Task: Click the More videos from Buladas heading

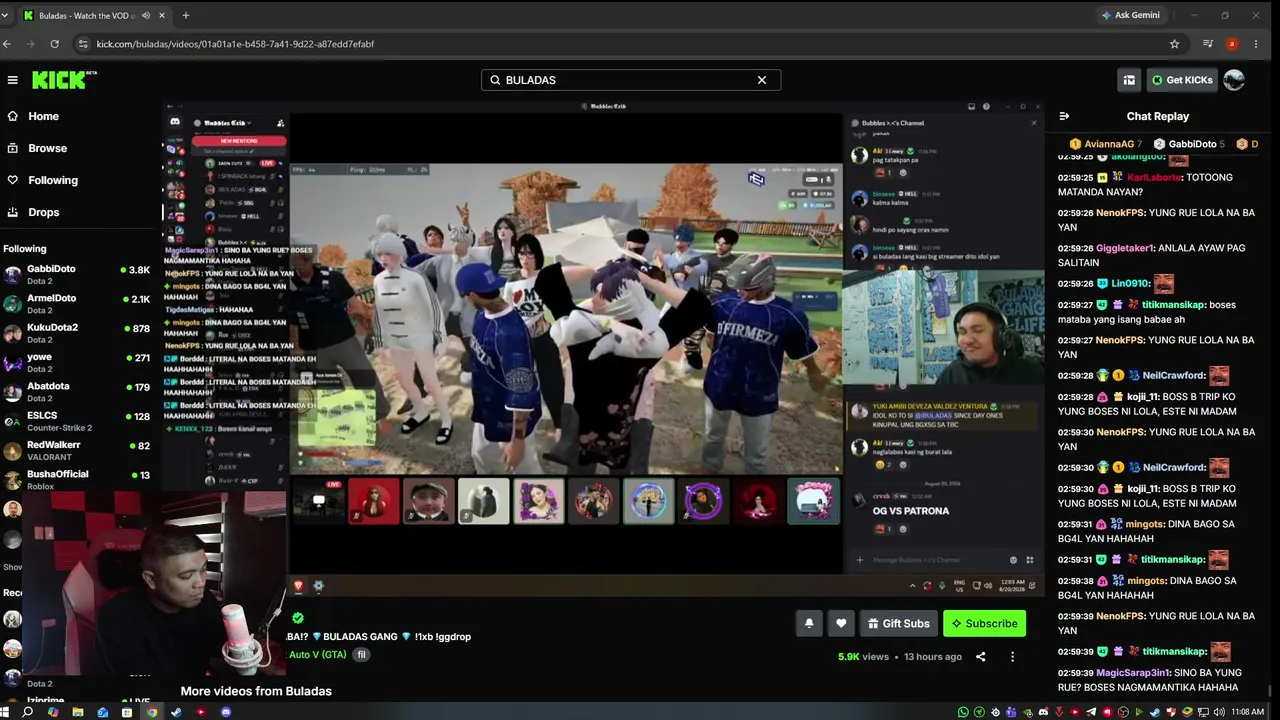Action: [256, 691]
